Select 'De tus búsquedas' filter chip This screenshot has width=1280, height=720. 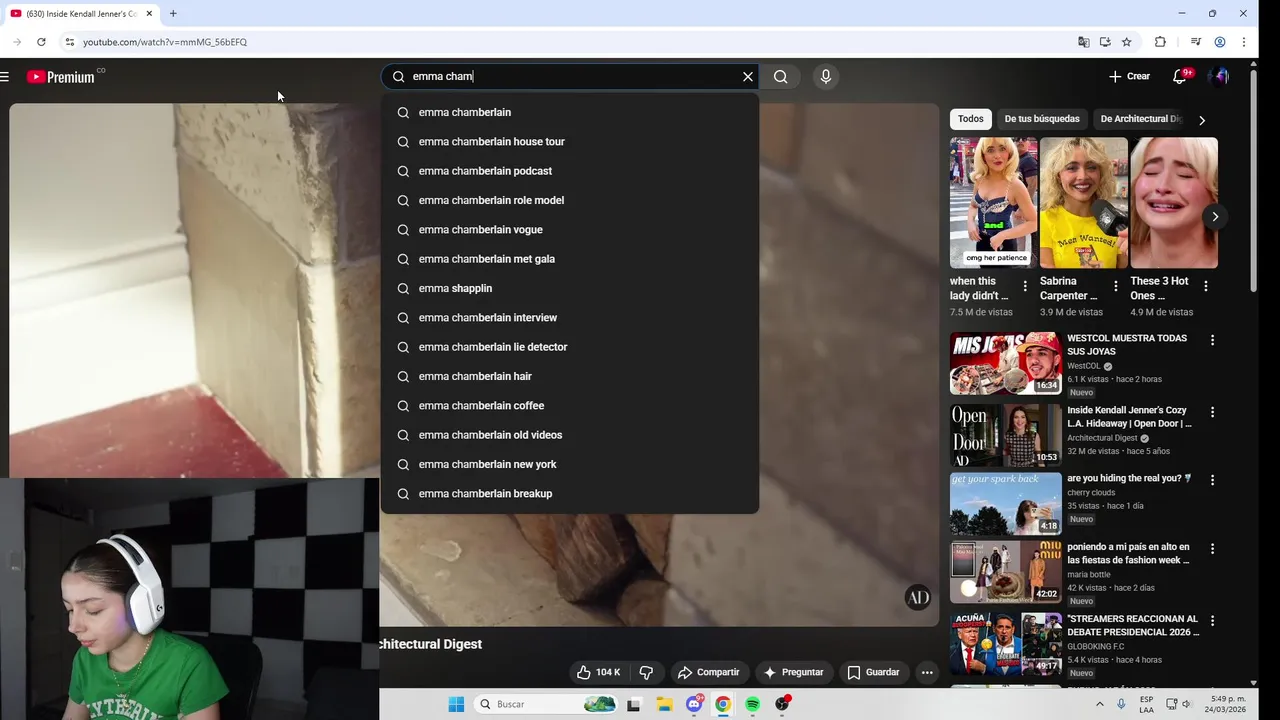click(1042, 119)
